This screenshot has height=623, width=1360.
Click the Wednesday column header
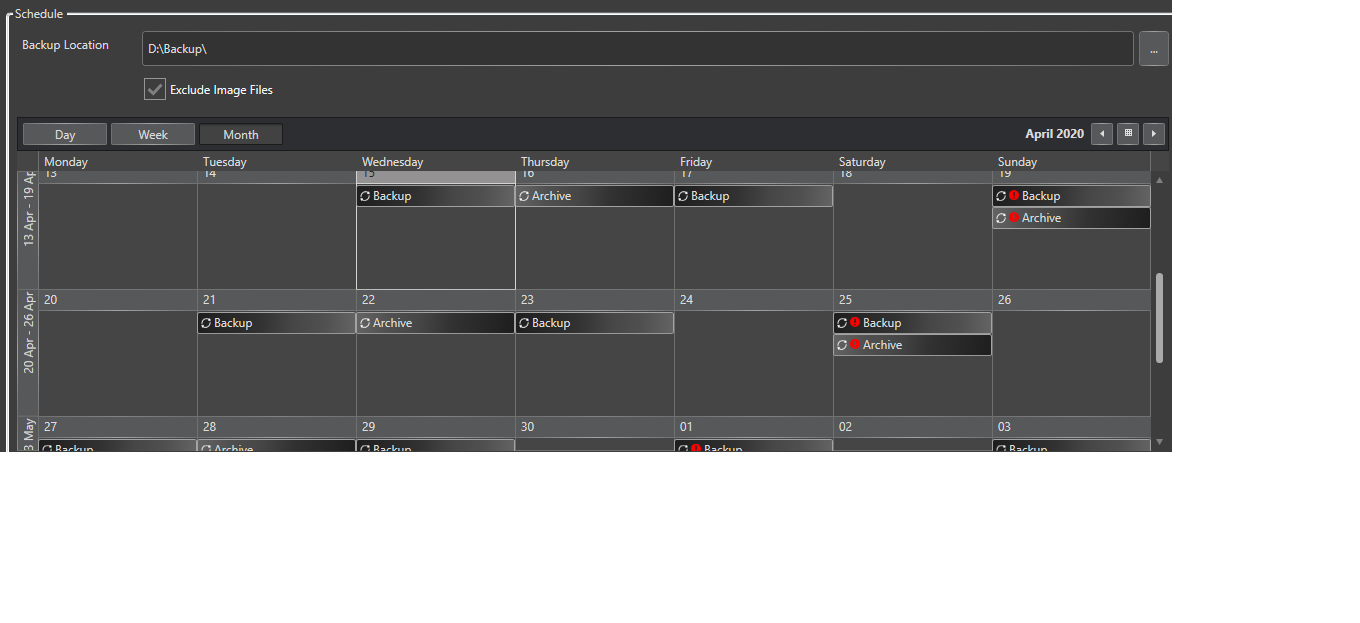392,162
